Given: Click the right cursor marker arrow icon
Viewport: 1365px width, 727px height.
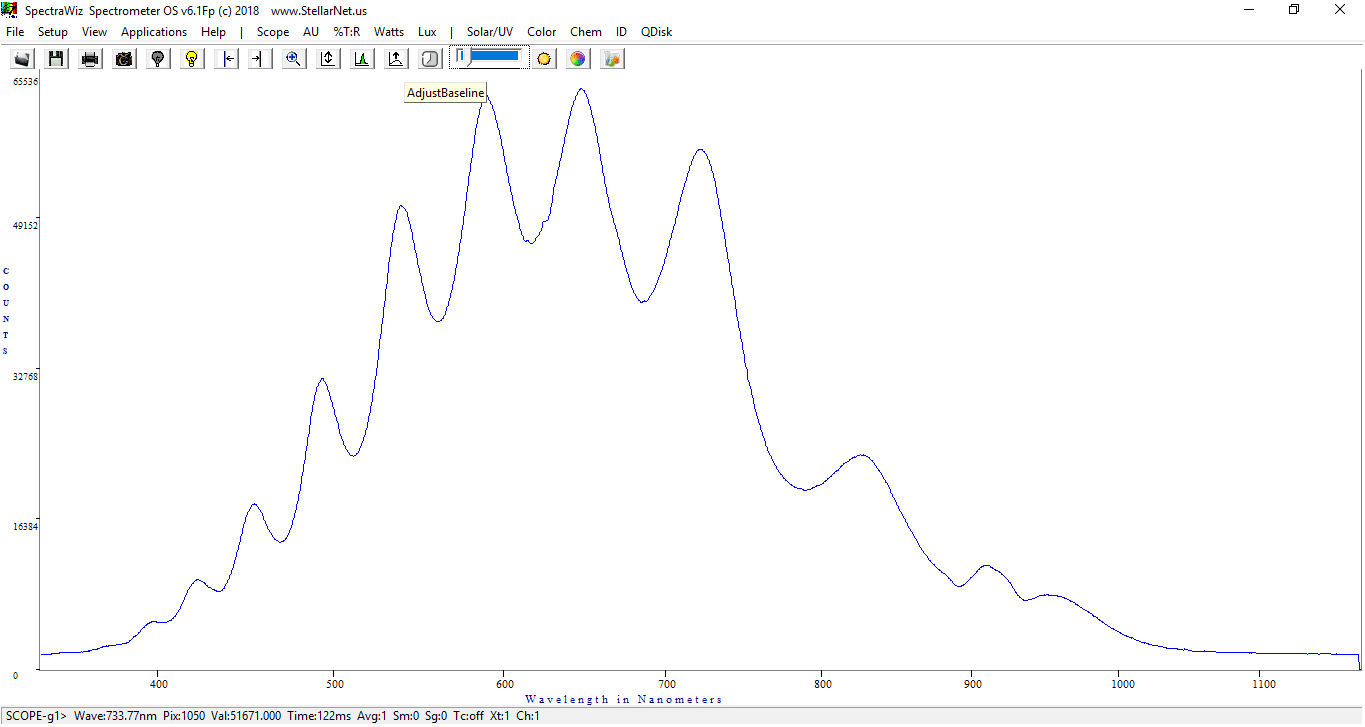Looking at the screenshot, I should 260,59.
